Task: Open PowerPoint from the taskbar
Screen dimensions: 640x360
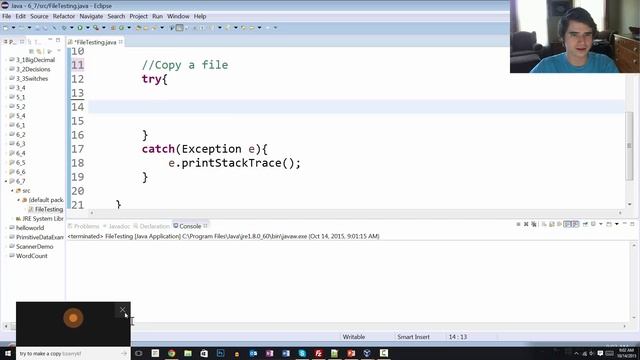Action: [351, 353]
